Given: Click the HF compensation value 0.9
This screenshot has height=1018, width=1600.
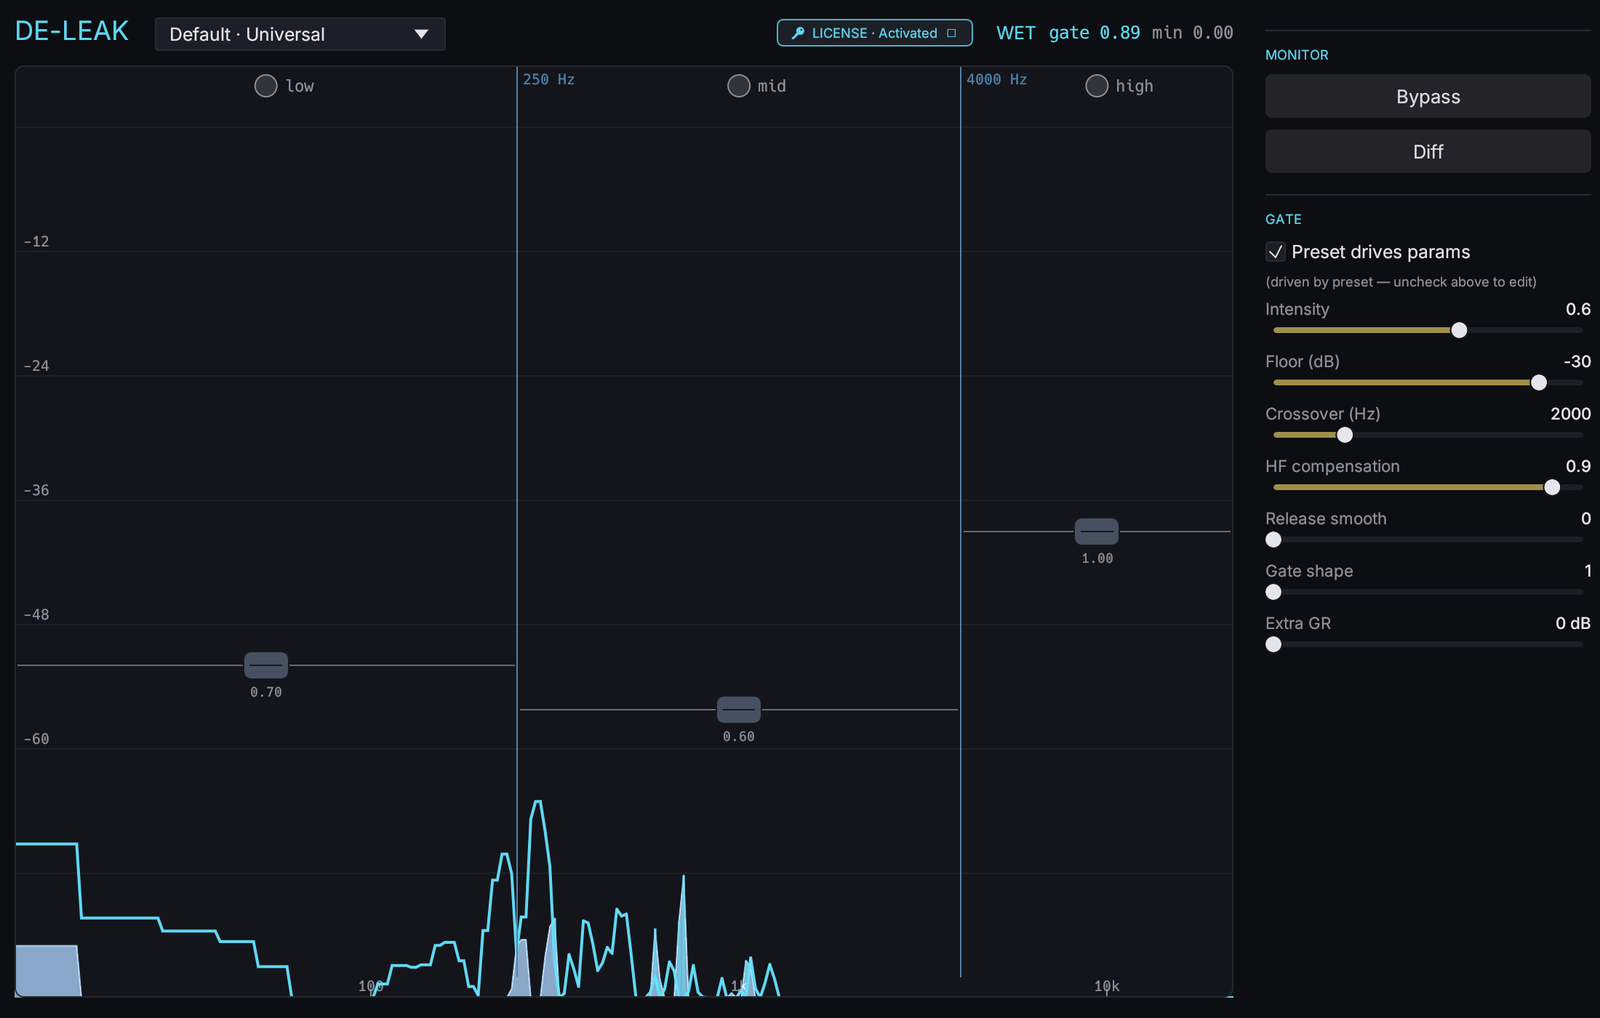Looking at the screenshot, I should click(1578, 466).
